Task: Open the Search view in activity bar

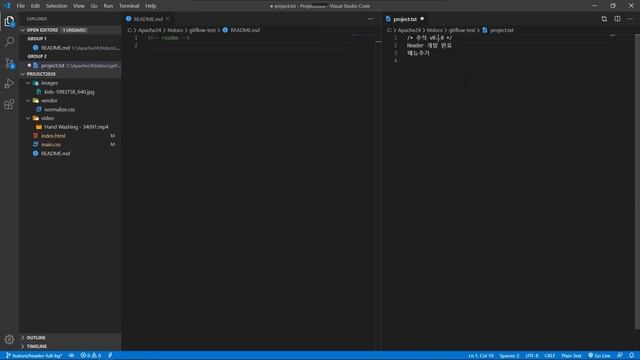Action: pyautogui.click(x=9, y=41)
